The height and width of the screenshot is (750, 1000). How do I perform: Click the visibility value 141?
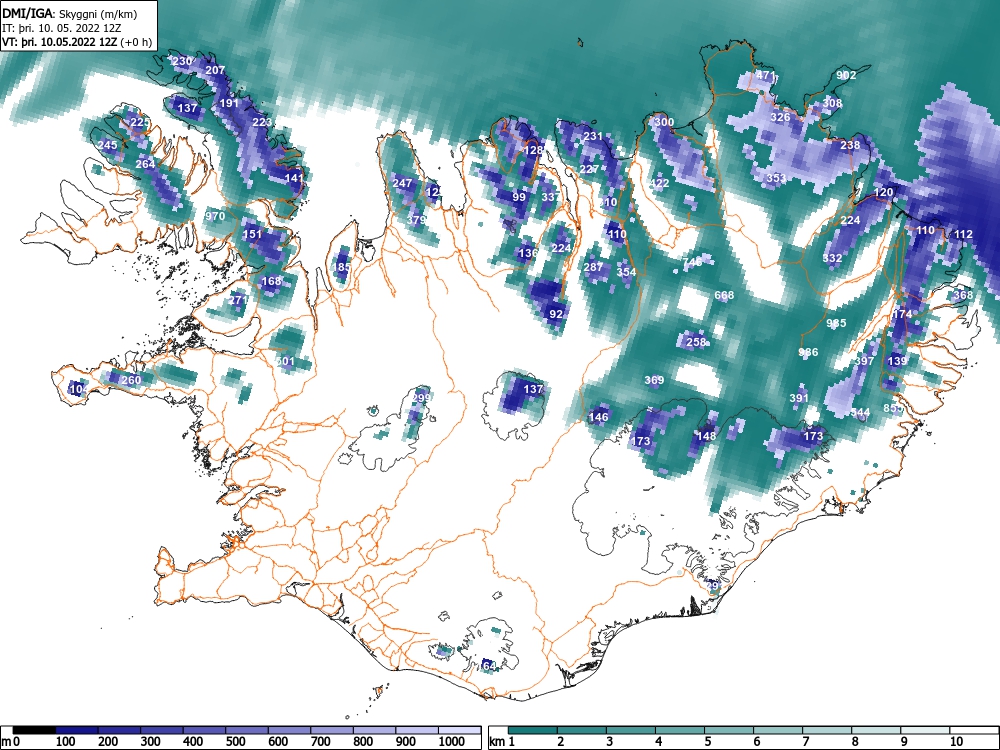point(294,178)
